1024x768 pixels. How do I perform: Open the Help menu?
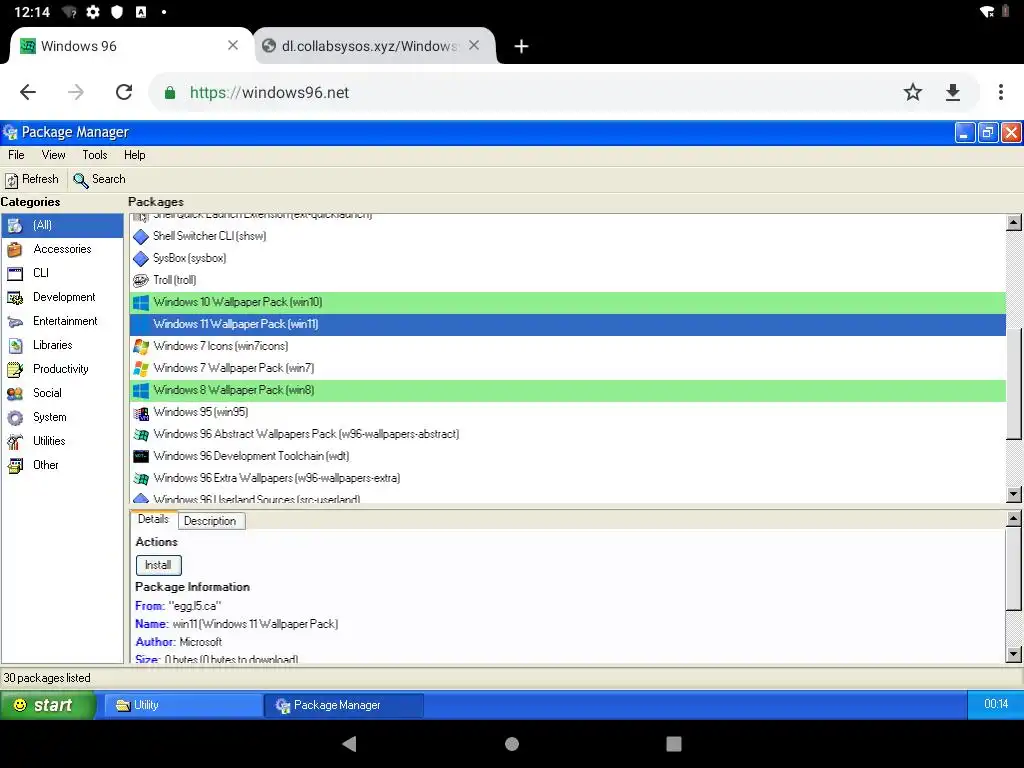(x=135, y=155)
